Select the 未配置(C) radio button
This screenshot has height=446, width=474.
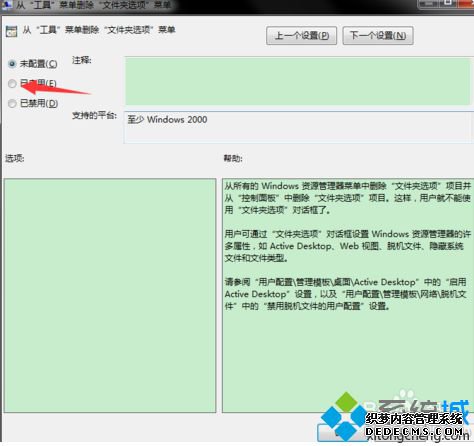tap(12, 64)
